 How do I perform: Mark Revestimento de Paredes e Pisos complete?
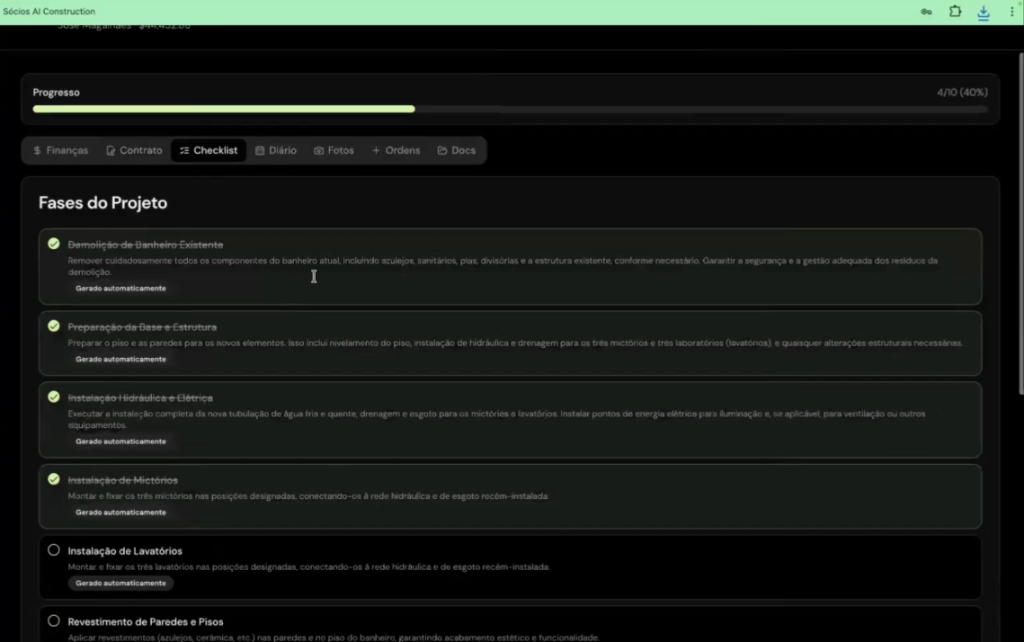tap(54, 620)
